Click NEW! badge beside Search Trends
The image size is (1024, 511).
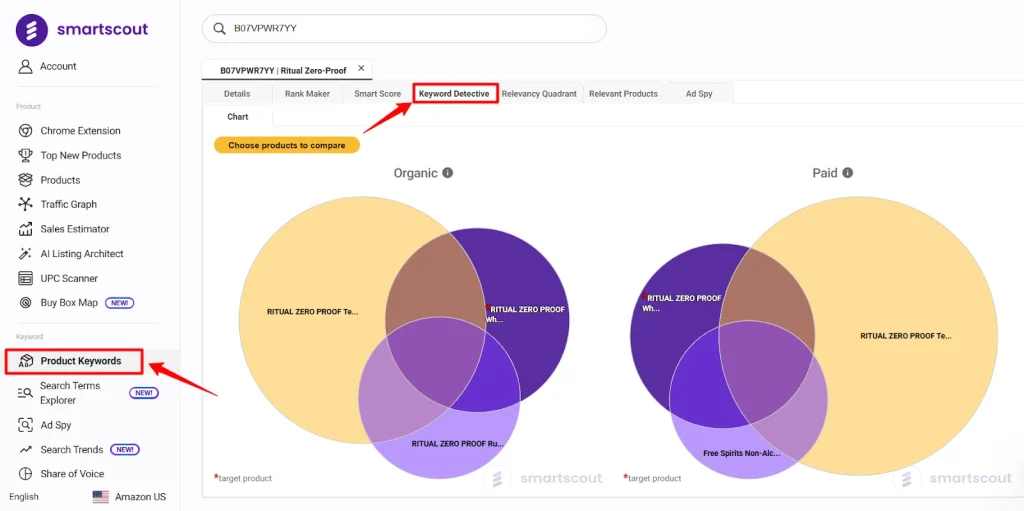click(125, 450)
